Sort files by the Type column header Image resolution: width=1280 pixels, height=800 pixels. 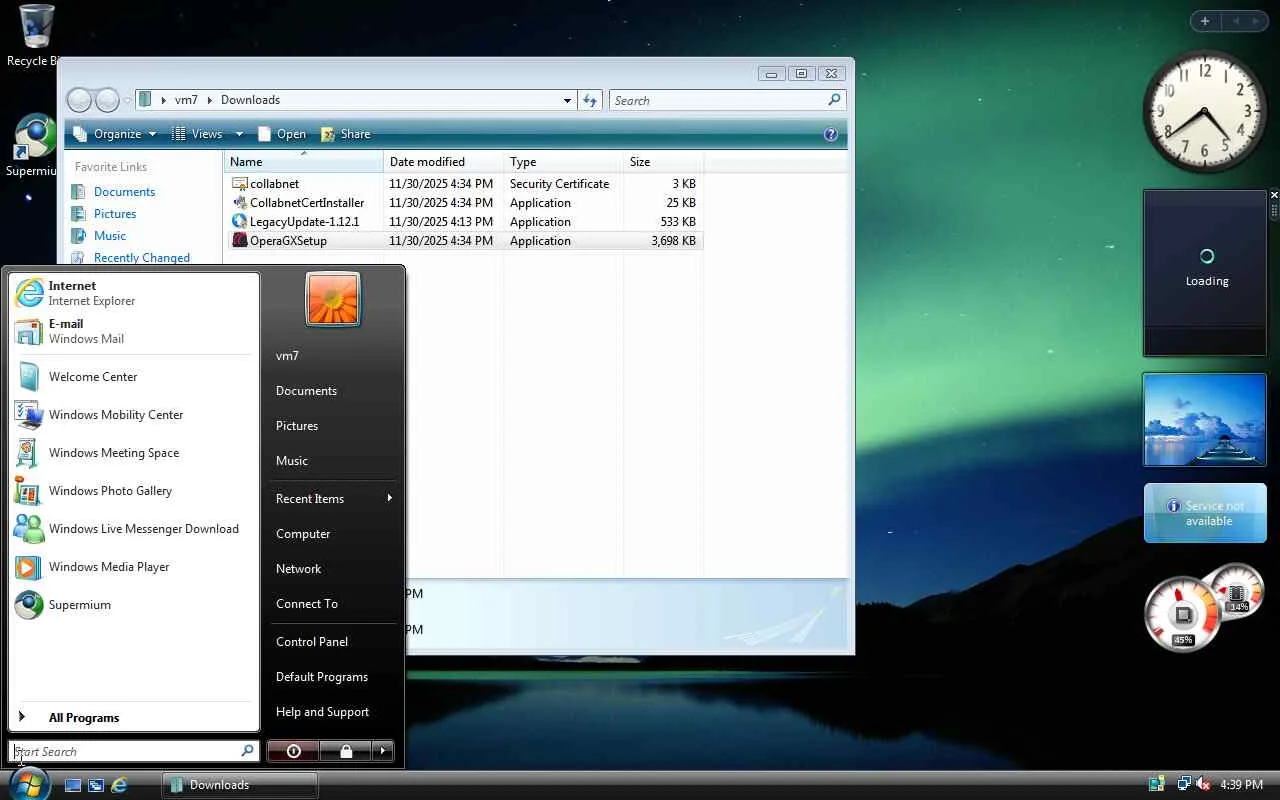(563, 162)
